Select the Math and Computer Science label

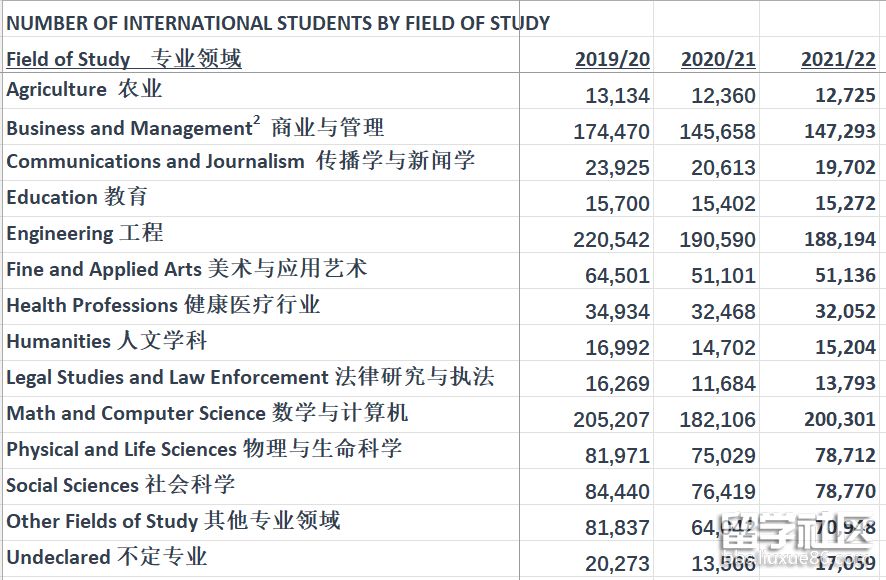(207, 414)
